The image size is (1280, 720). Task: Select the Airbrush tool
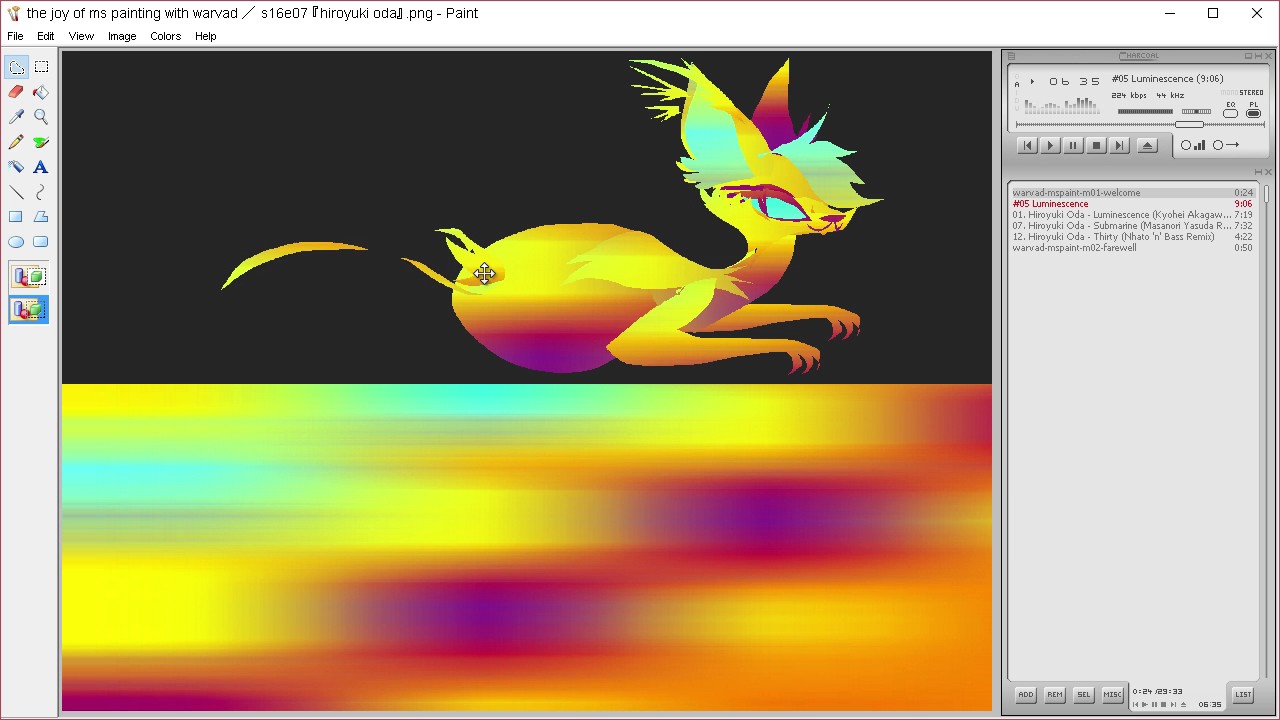click(16, 167)
